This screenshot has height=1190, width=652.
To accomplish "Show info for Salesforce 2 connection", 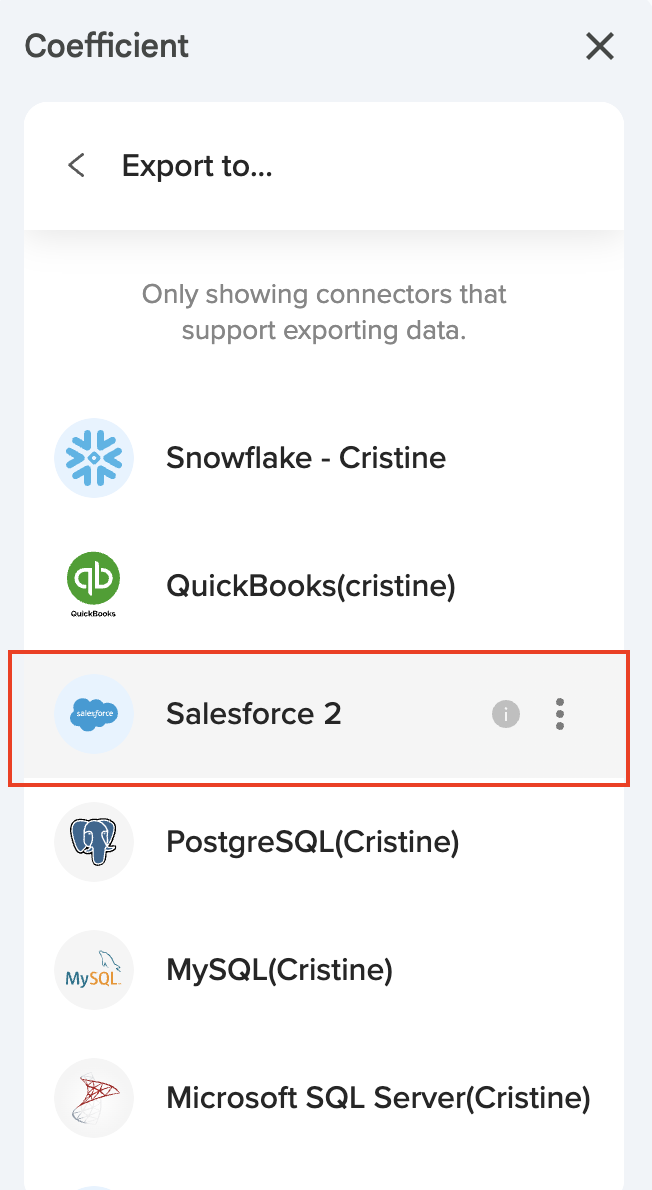I will click(506, 714).
